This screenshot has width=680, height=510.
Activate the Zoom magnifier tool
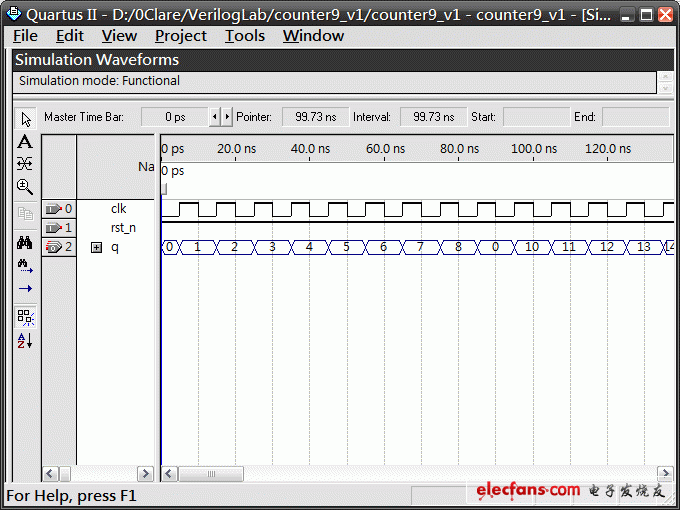[x=26, y=187]
